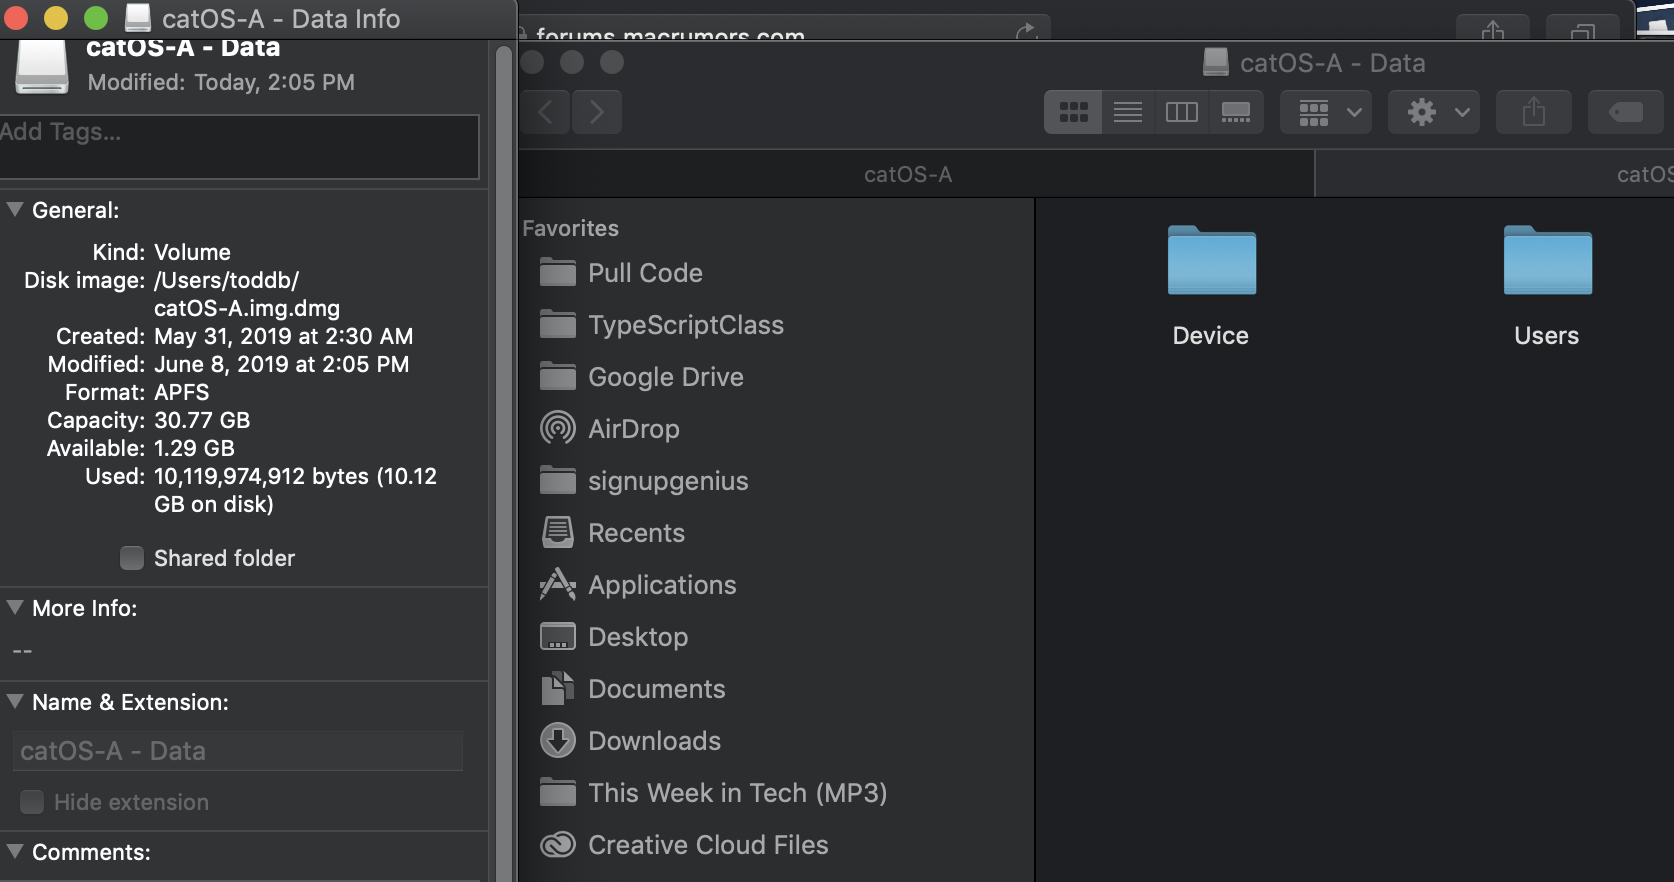
Task: Click the browser reload icon behind Finder
Action: tap(1026, 32)
